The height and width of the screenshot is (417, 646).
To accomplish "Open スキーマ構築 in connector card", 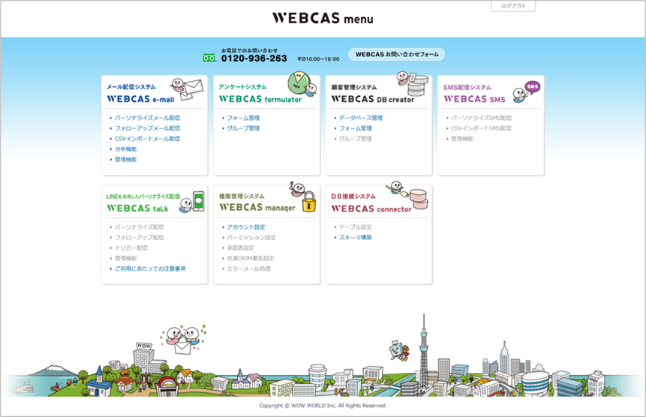I will click(355, 237).
